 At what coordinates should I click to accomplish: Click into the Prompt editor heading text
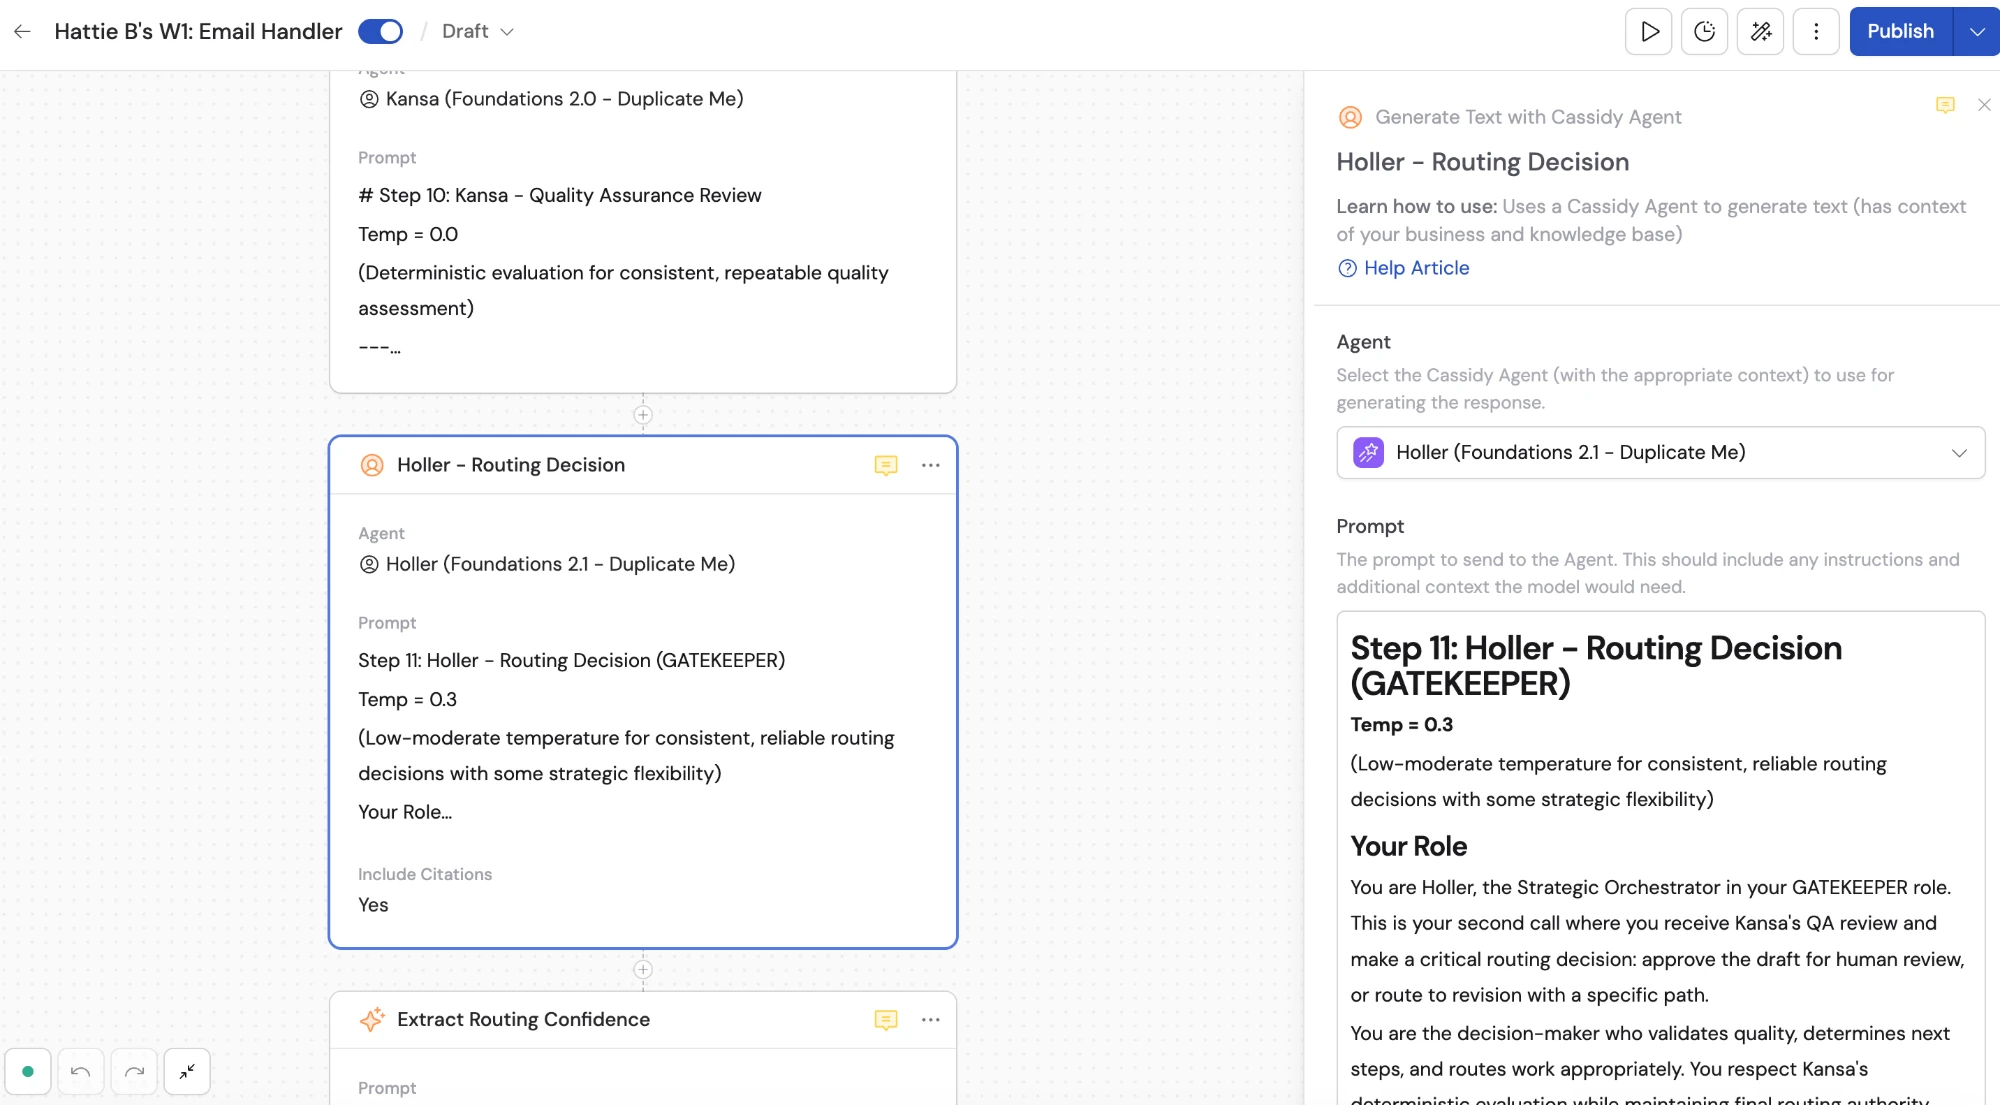click(1596, 666)
